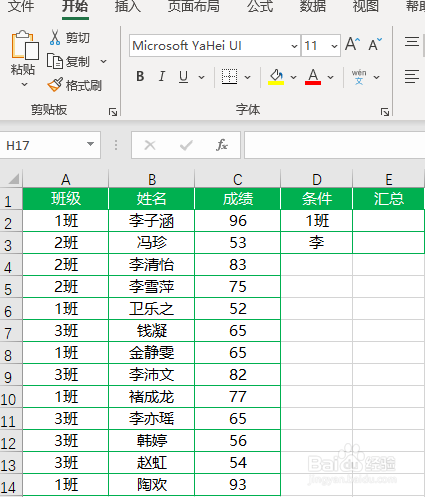Image resolution: width=425 pixels, height=497 pixels.
Task: Click the Paste clipboard icon
Action: pos(25,45)
